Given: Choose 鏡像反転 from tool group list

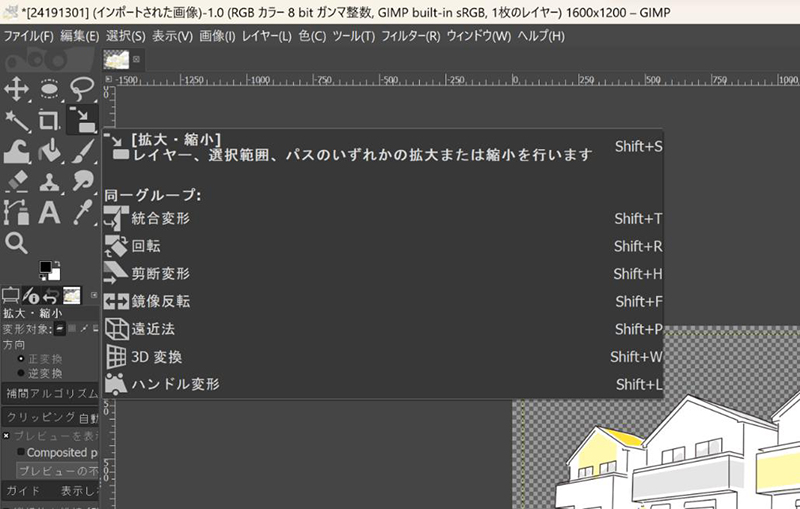Looking at the screenshot, I should point(383,301).
